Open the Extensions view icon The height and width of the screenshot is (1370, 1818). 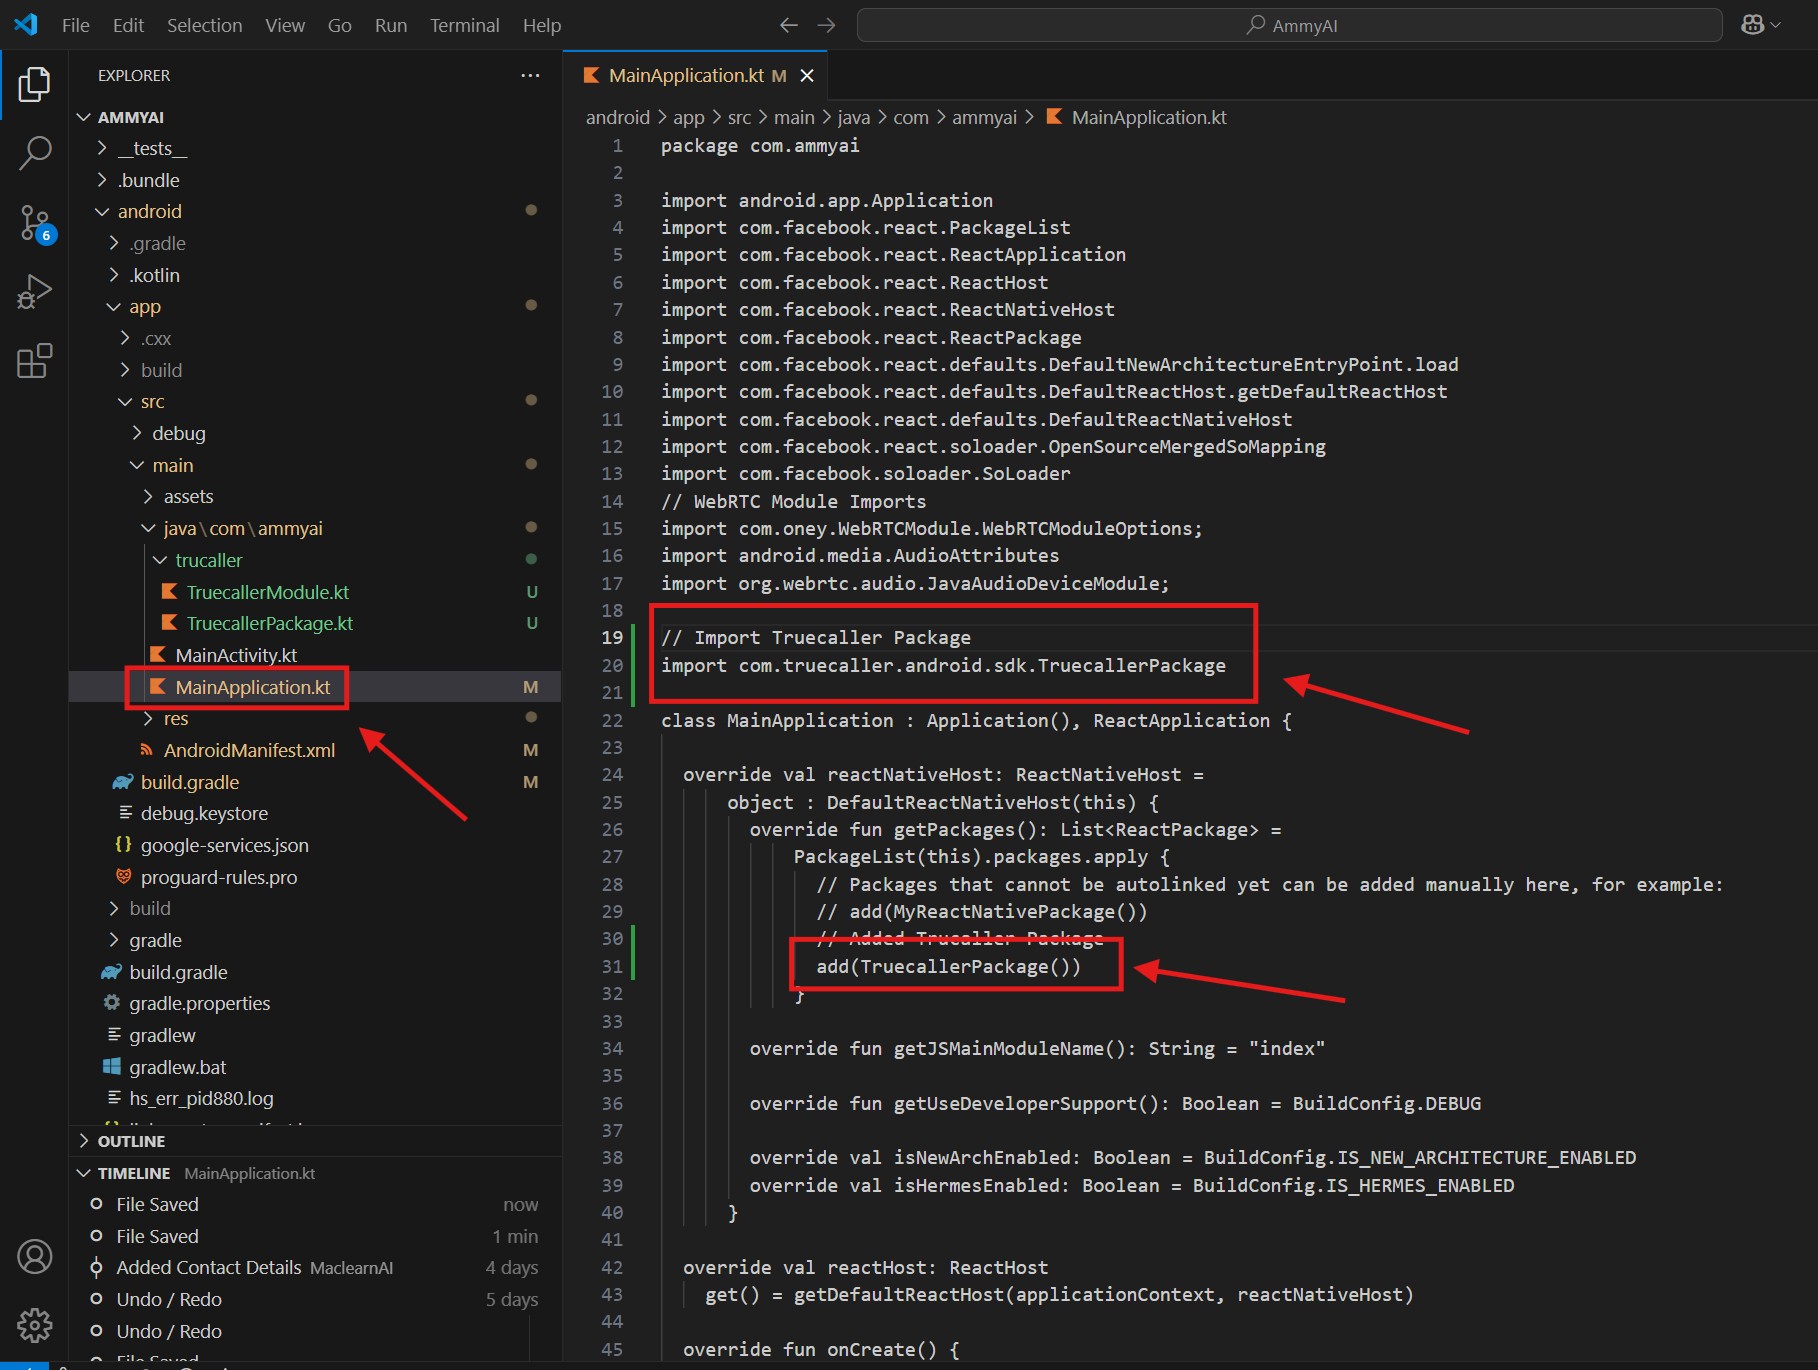tap(34, 361)
